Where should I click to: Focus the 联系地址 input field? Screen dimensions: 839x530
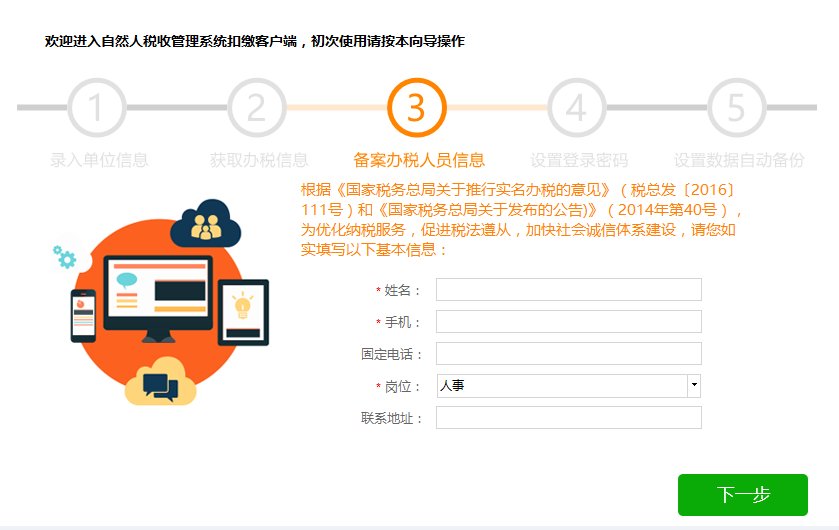(x=569, y=418)
